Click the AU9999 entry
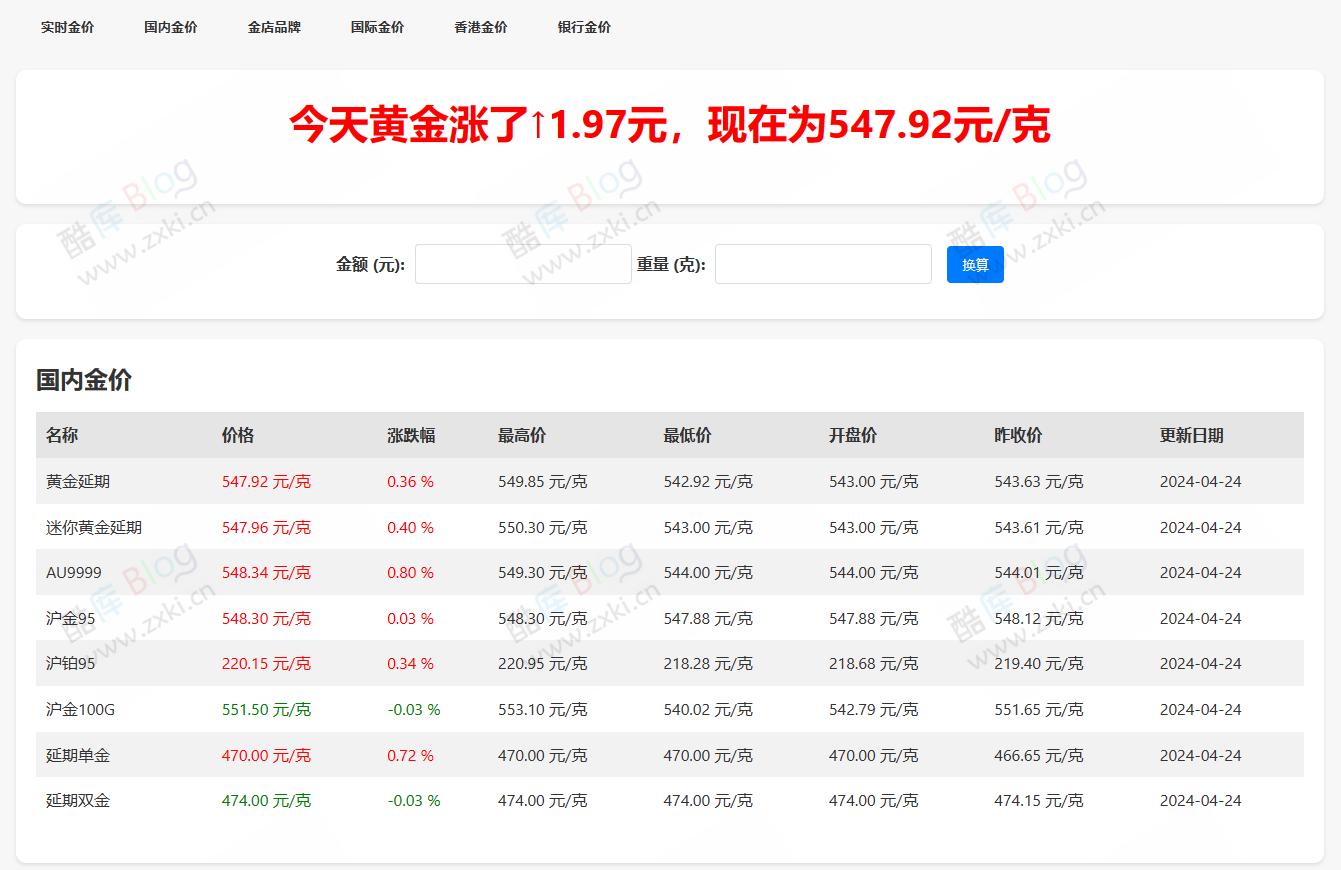Viewport: 1341px width, 870px height. click(x=71, y=573)
